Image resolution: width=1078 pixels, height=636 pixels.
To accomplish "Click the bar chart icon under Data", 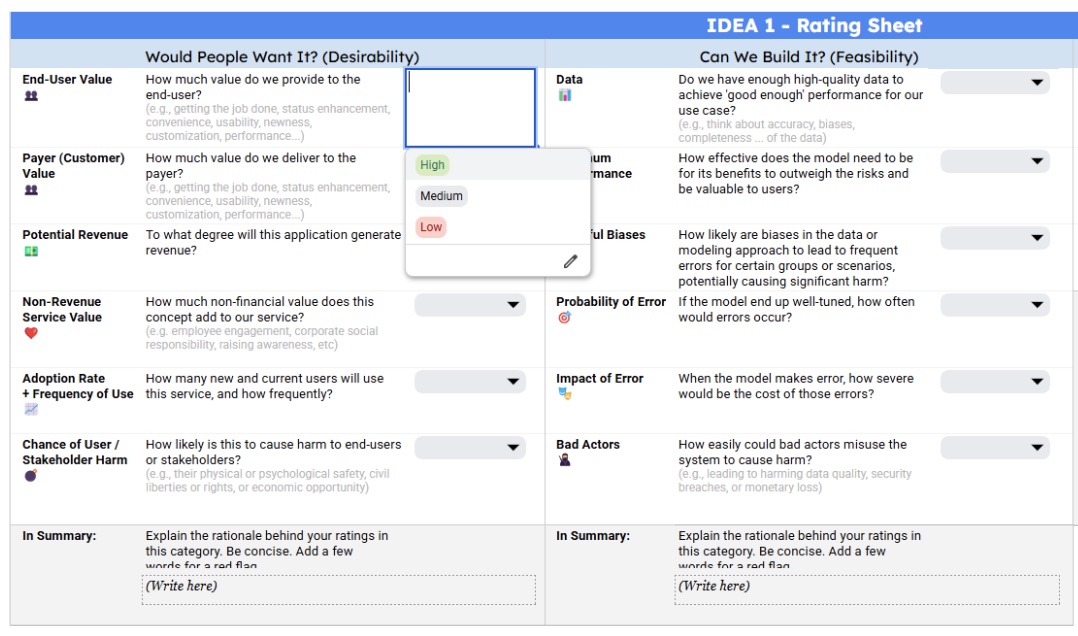I will tap(565, 95).
